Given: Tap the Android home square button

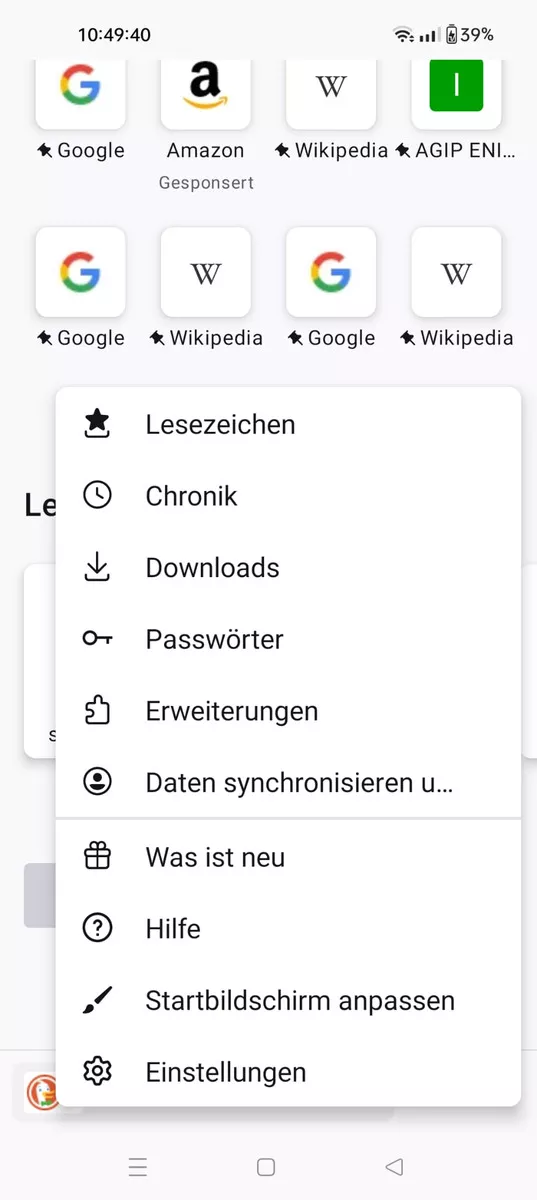Looking at the screenshot, I should point(266,1167).
